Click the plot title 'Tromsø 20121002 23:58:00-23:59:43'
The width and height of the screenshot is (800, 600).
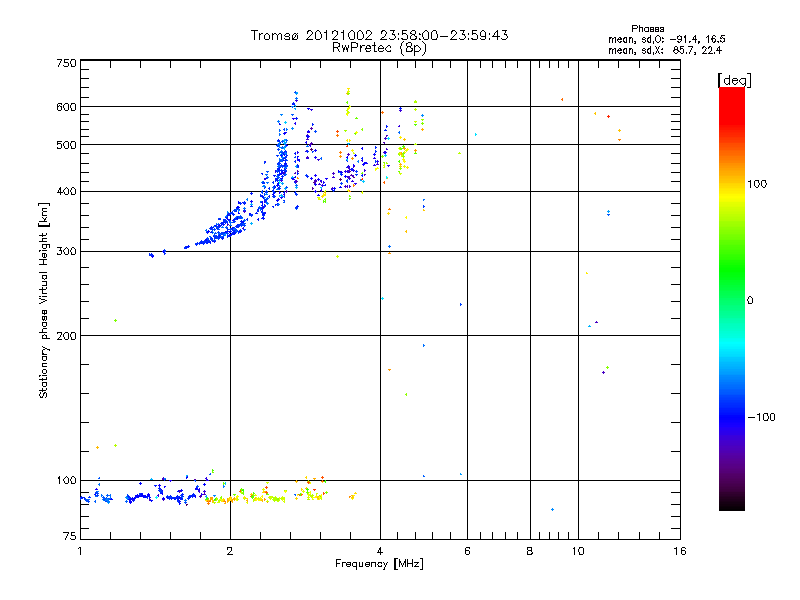click(x=379, y=35)
